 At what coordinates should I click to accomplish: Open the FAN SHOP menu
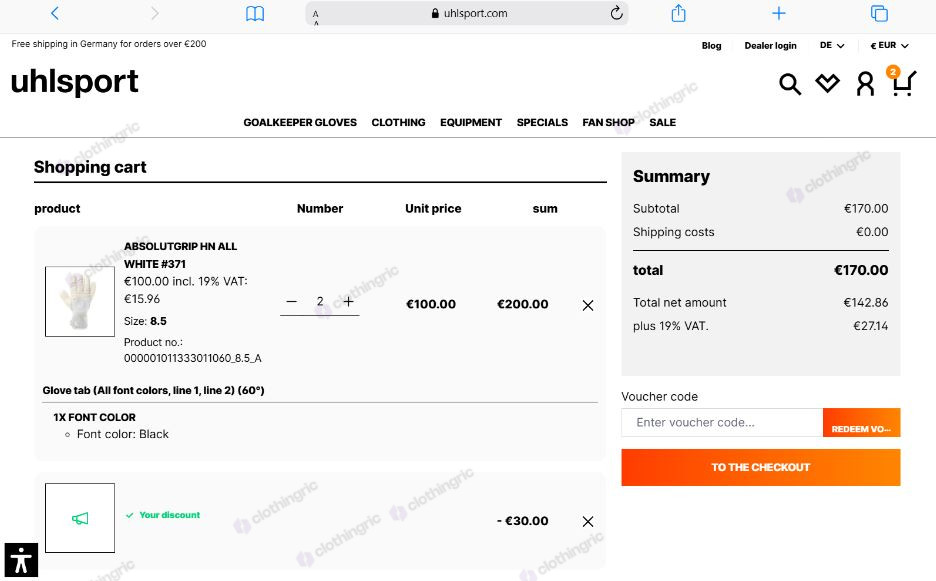tap(608, 122)
